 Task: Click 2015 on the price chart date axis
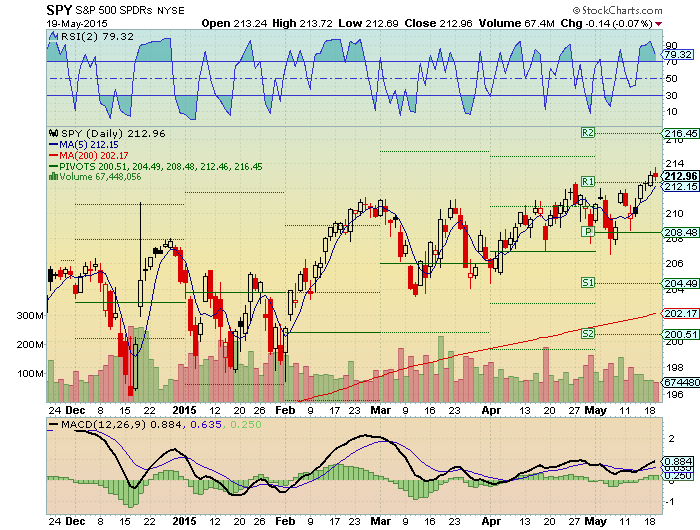(x=184, y=410)
